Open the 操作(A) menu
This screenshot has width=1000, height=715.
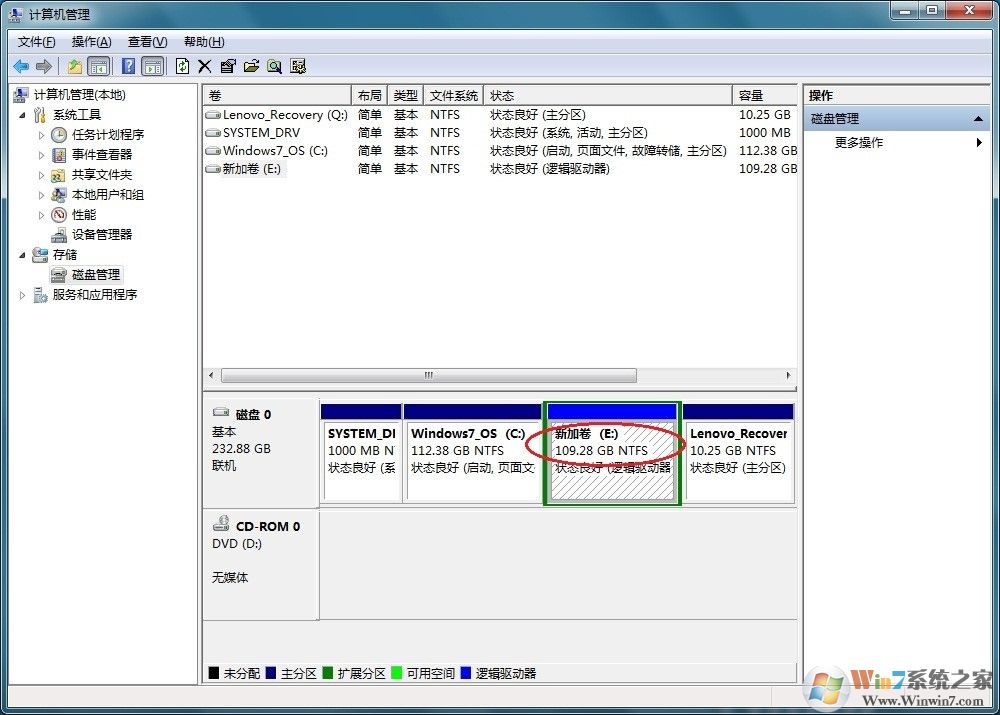(x=91, y=41)
